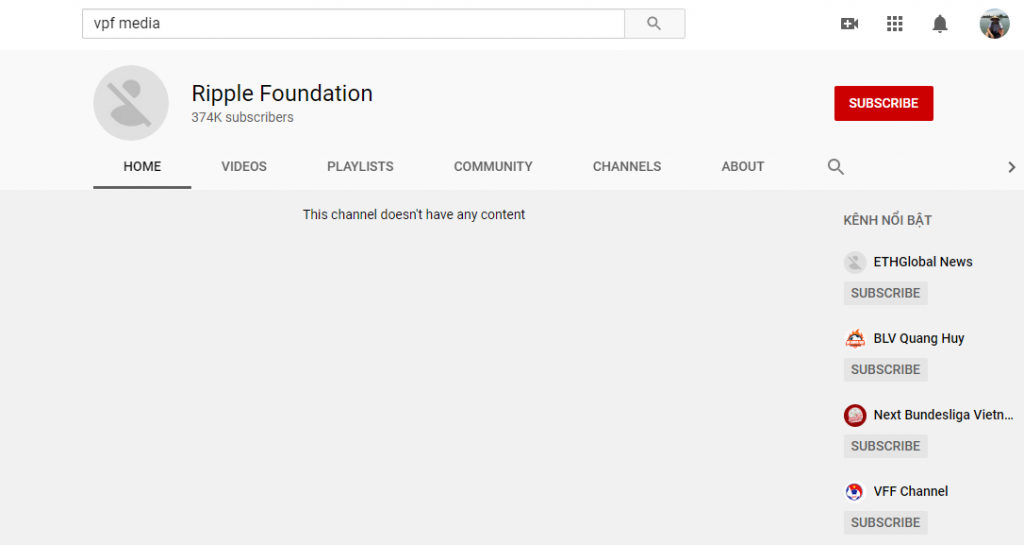Subscribe to Ripple Foundation with red button

884,103
